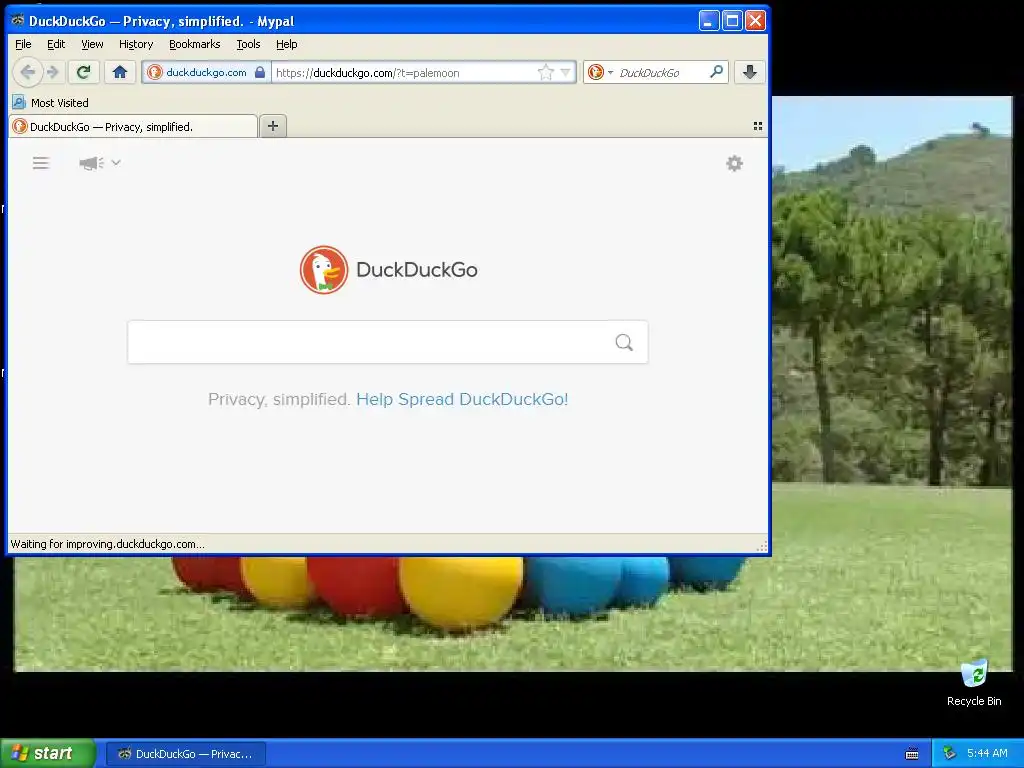Maximize the Mypal browser window
The height and width of the screenshot is (768, 1024).
click(732, 21)
